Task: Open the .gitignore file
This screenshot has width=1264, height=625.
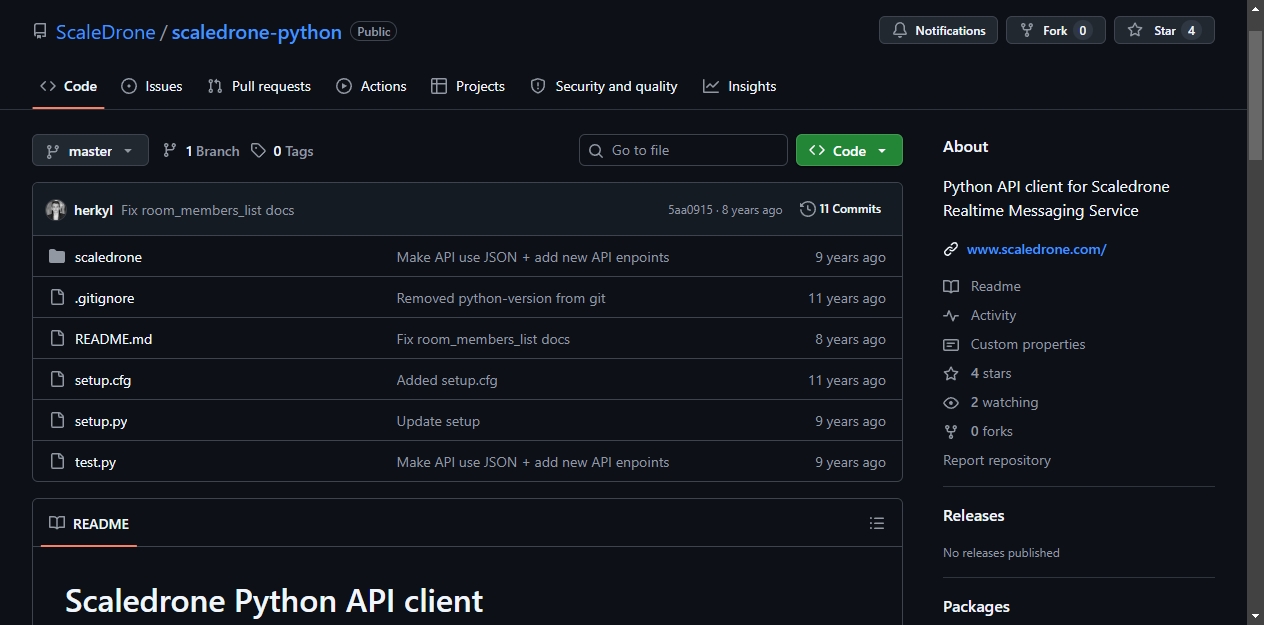Action: [x=104, y=298]
